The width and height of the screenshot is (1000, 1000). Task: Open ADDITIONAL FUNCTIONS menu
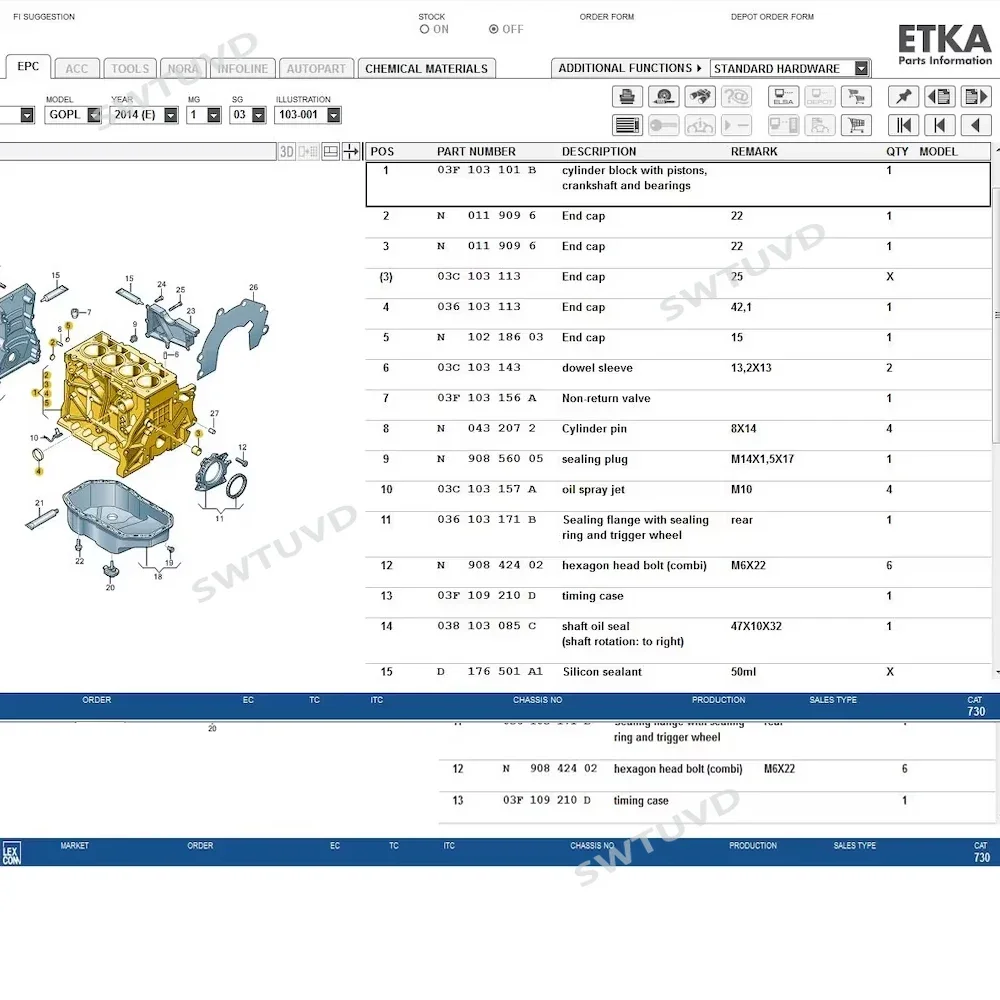tap(629, 68)
